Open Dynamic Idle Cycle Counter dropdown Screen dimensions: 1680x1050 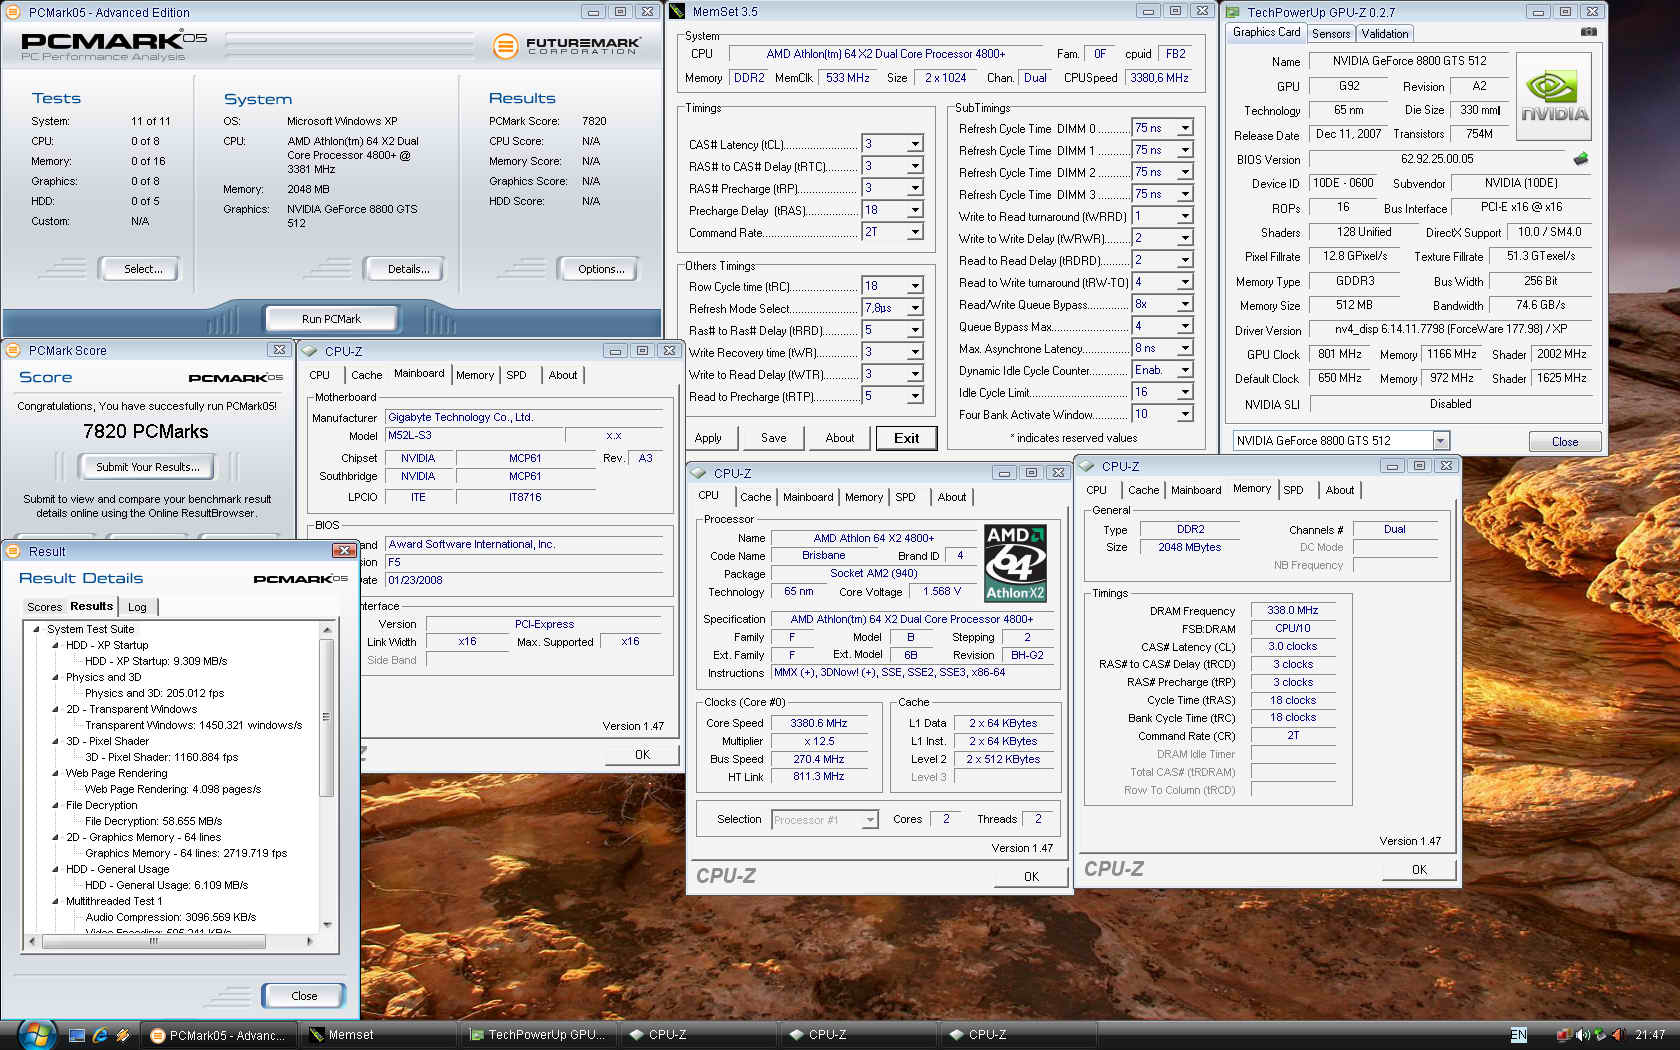[1185, 370]
